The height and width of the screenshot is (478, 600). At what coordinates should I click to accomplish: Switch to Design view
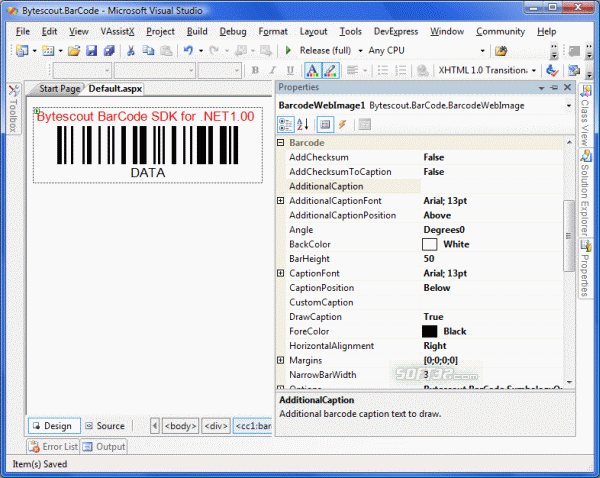click(x=54, y=426)
